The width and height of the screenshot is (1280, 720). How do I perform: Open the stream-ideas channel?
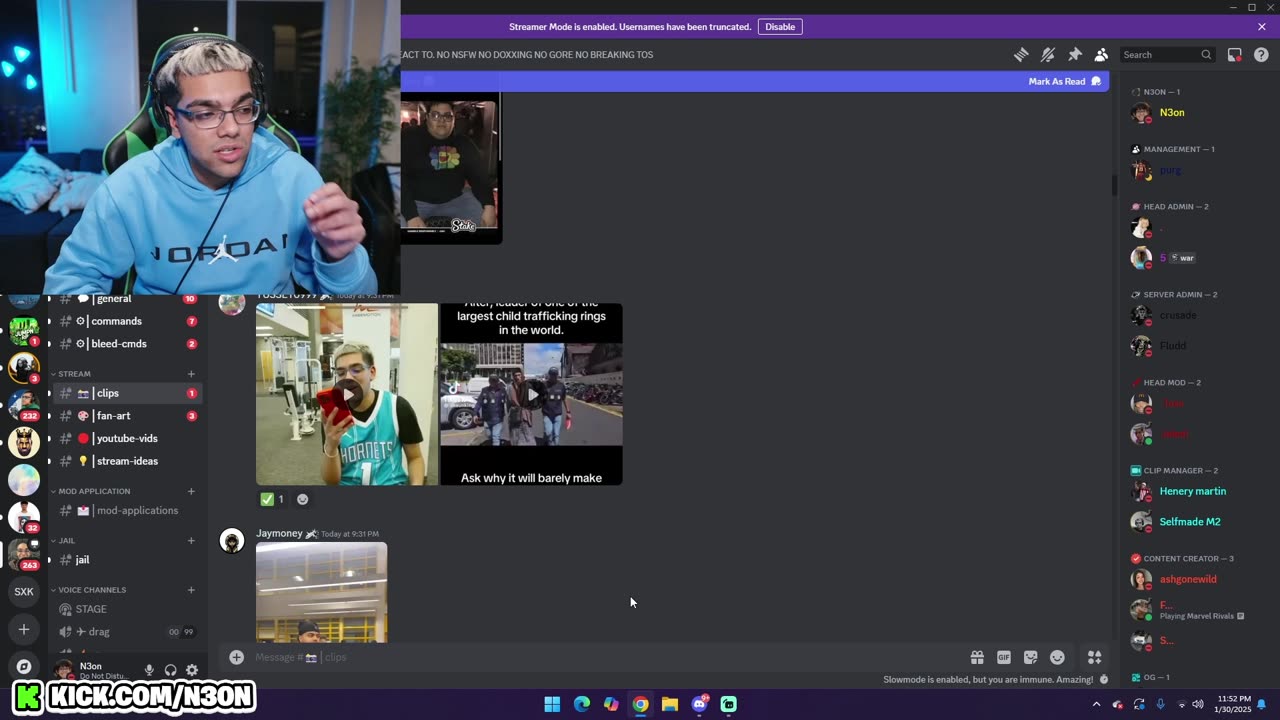[126, 461]
